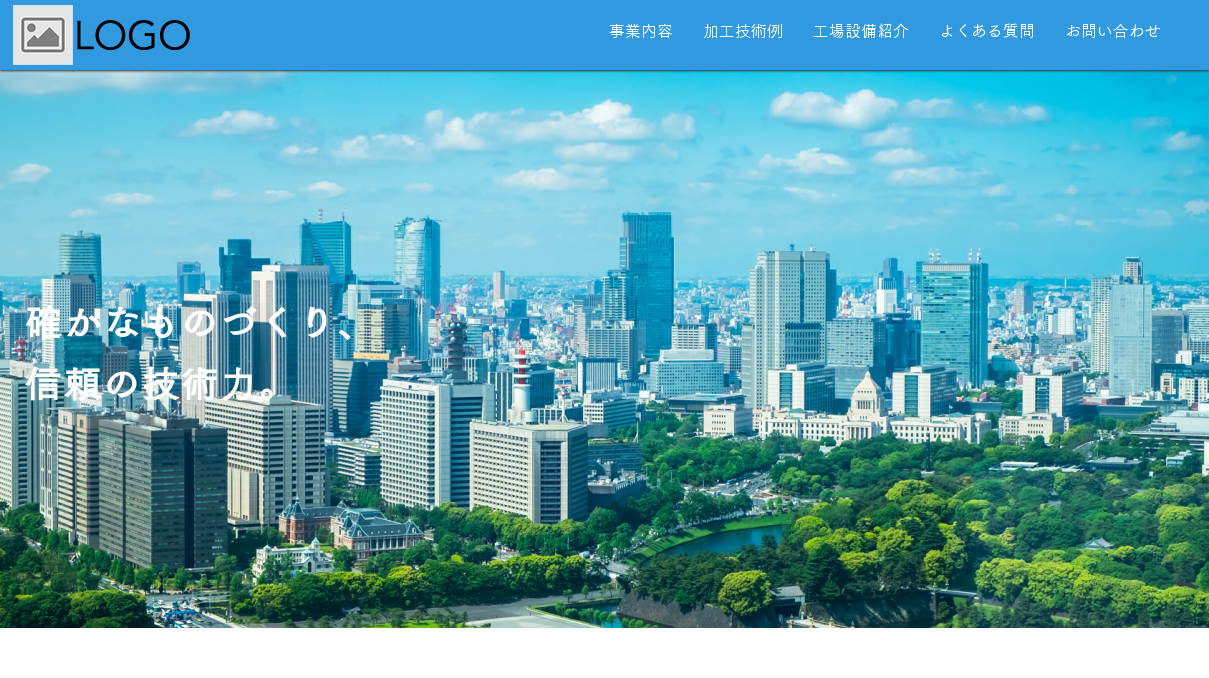This screenshot has height=678, width=1209.
Task: Click the twisted glass tower in the skyline
Action: [417, 260]
